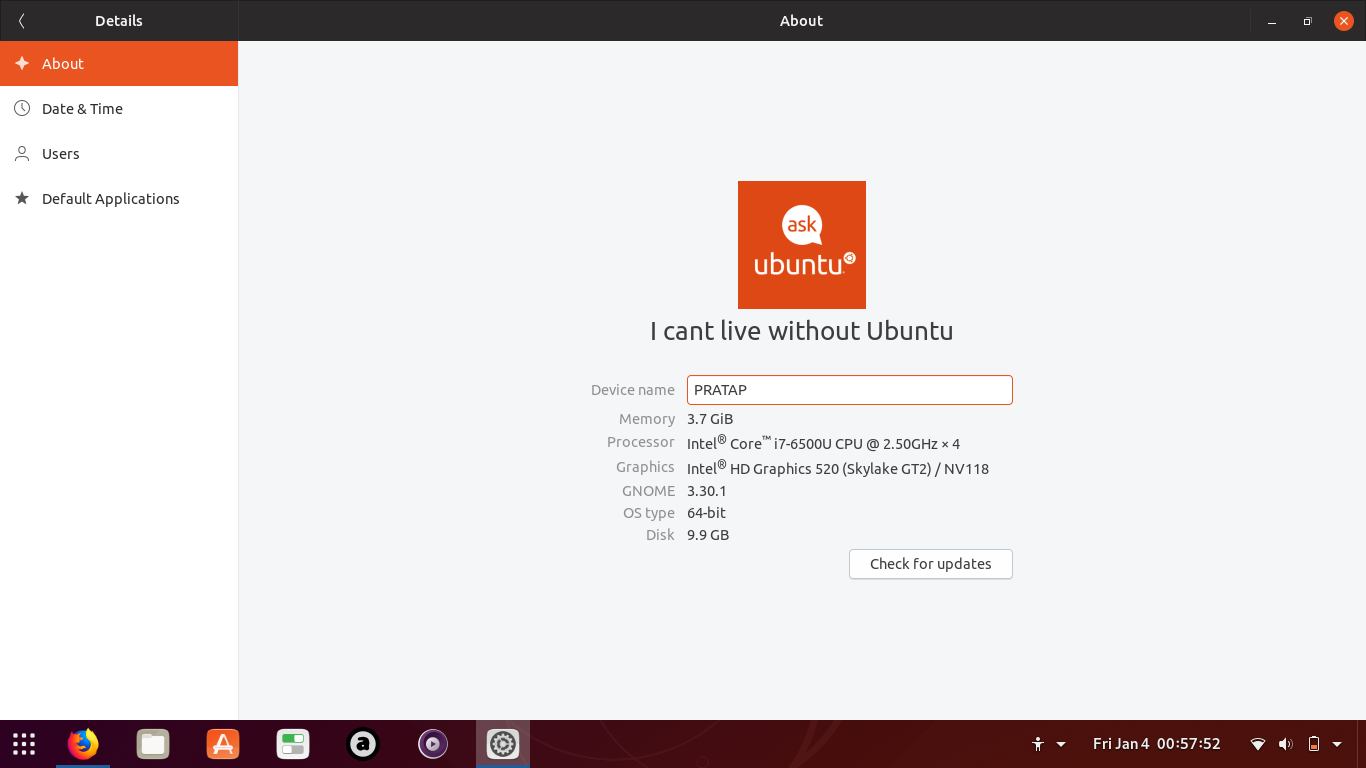Open GNOME Tweaks from the dock

[x=292, y=744]
